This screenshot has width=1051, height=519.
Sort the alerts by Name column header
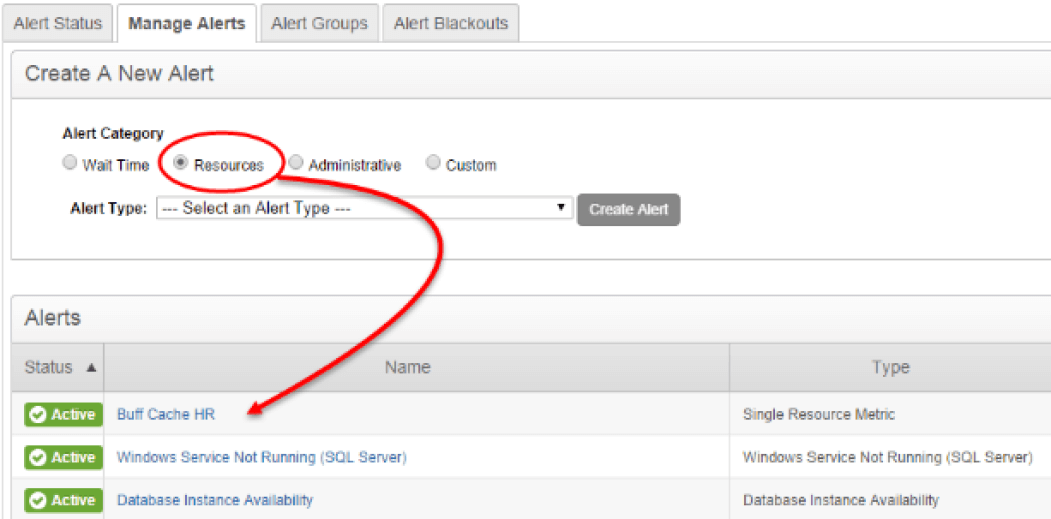click(408, 367)
